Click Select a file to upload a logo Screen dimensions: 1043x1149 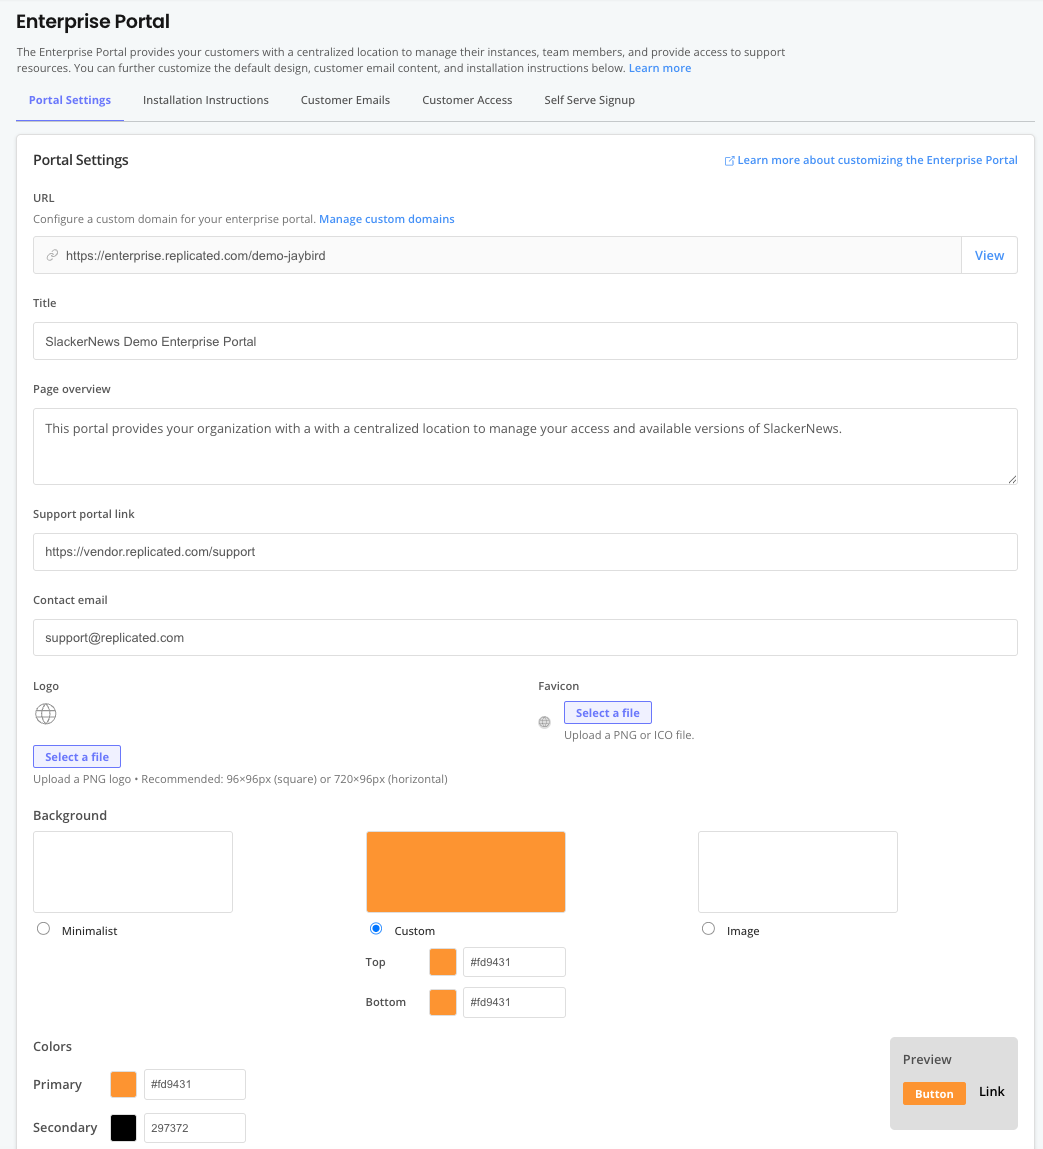click(x=77, y=756)
